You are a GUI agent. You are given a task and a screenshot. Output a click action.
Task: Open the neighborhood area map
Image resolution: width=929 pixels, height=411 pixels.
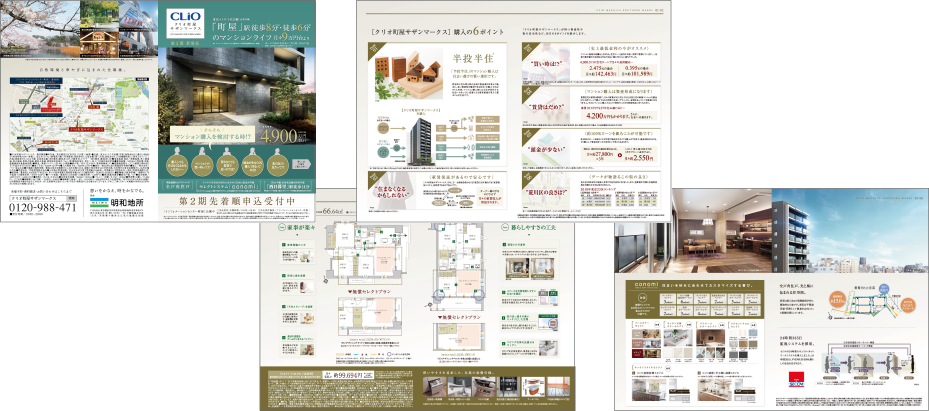tap(79, 111)
